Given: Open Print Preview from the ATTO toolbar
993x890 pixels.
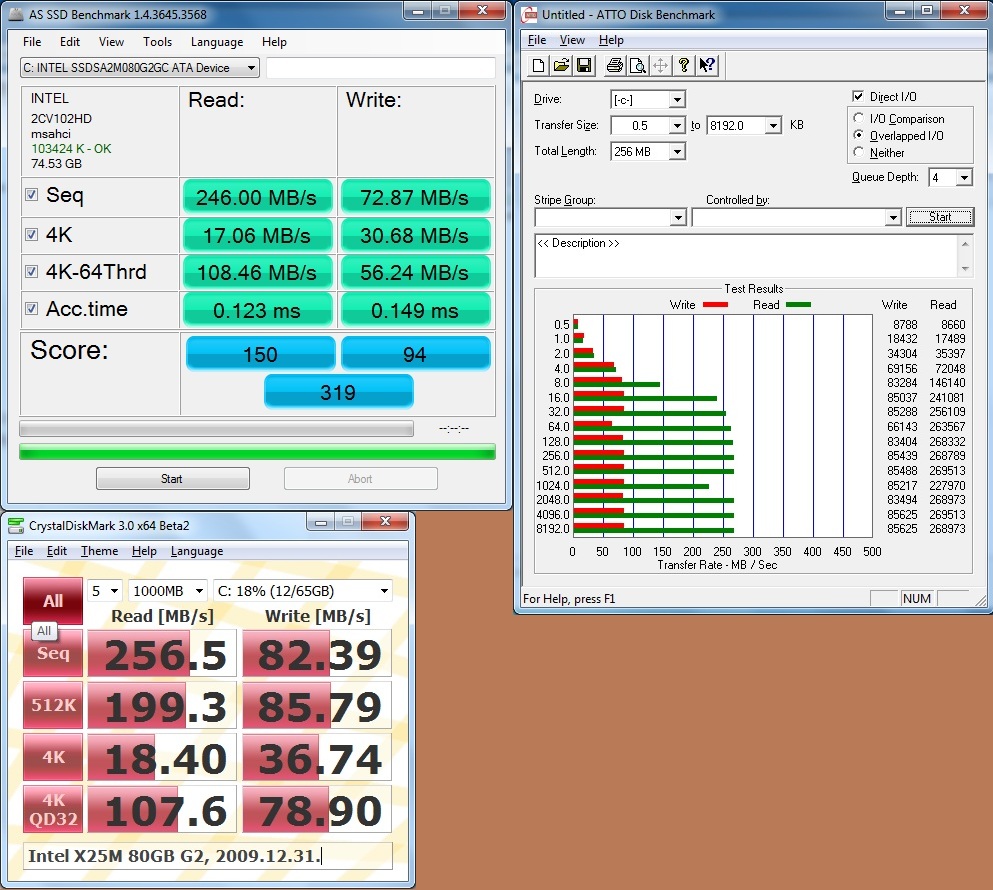Looking at the screenshot, I should click(x=637, y=66).
